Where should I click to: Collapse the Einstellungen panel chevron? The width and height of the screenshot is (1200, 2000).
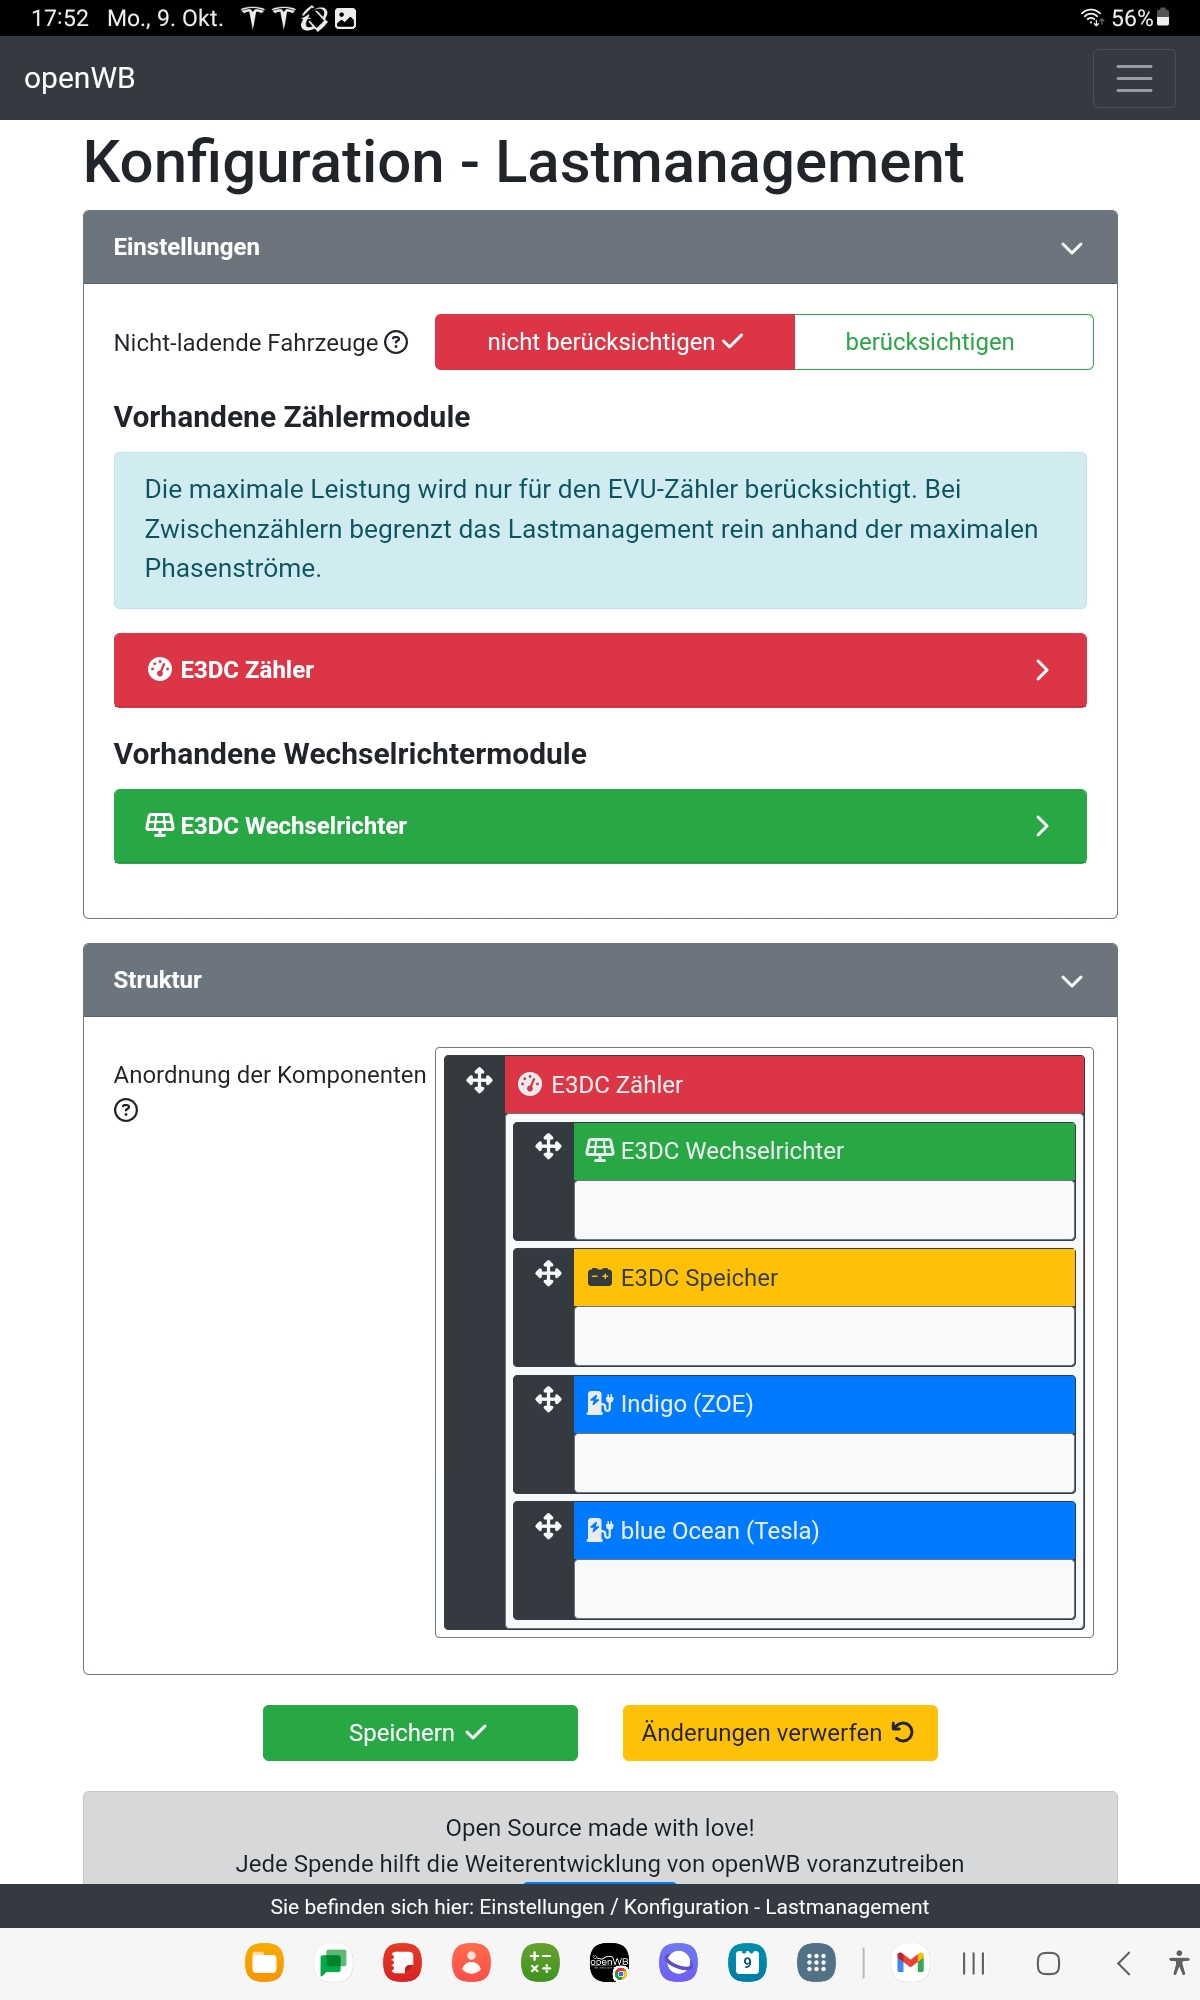click(x=1071, y=248)
